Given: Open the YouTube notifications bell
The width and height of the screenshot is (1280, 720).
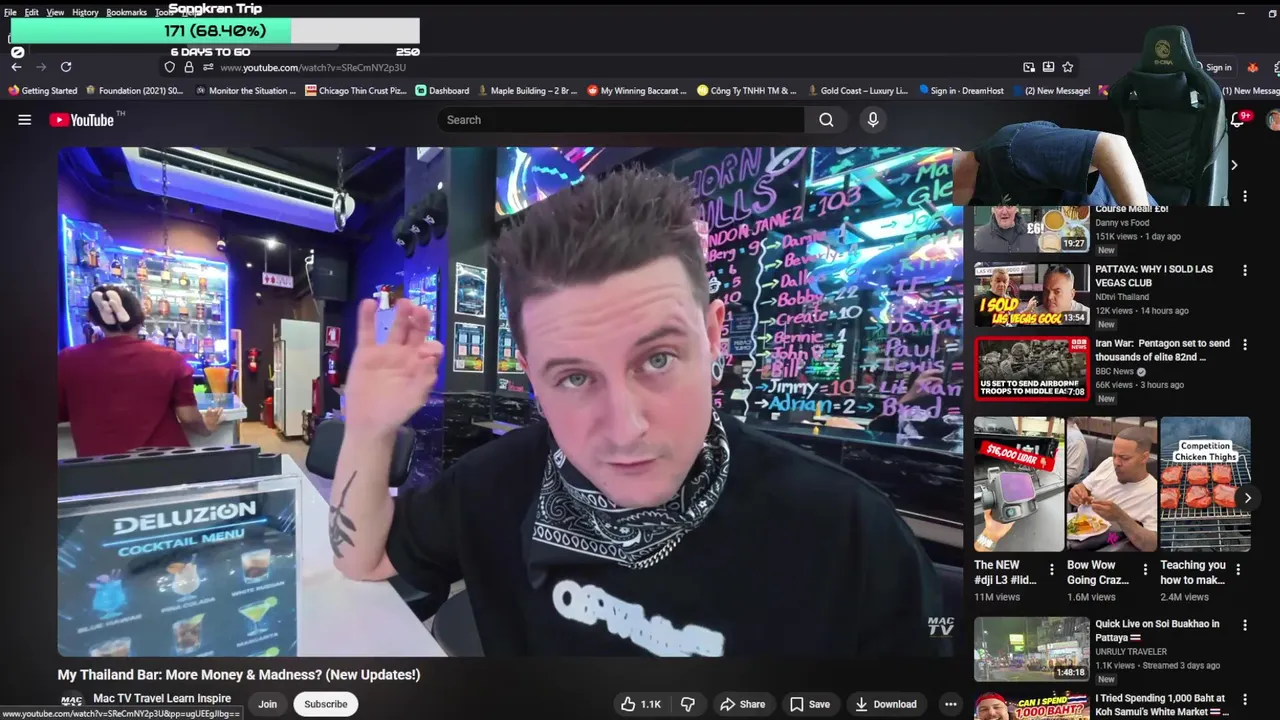Looking at the screenshot, I should (1238, 120).
